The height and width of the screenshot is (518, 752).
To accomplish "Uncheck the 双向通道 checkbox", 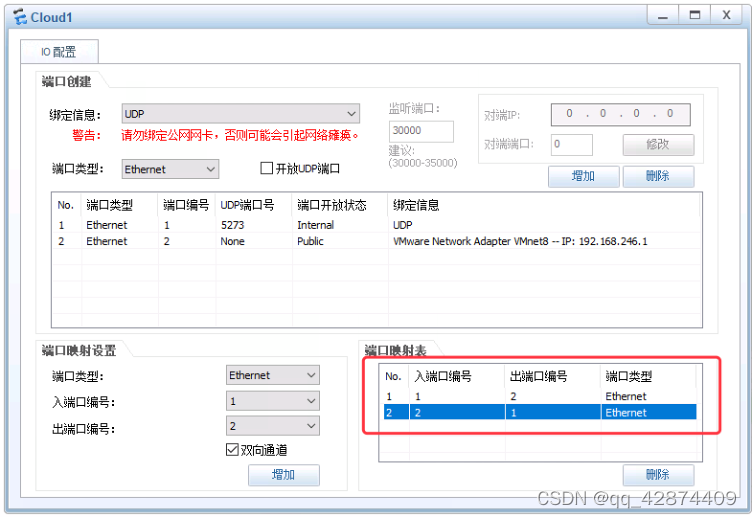I will tap(232, 450).
